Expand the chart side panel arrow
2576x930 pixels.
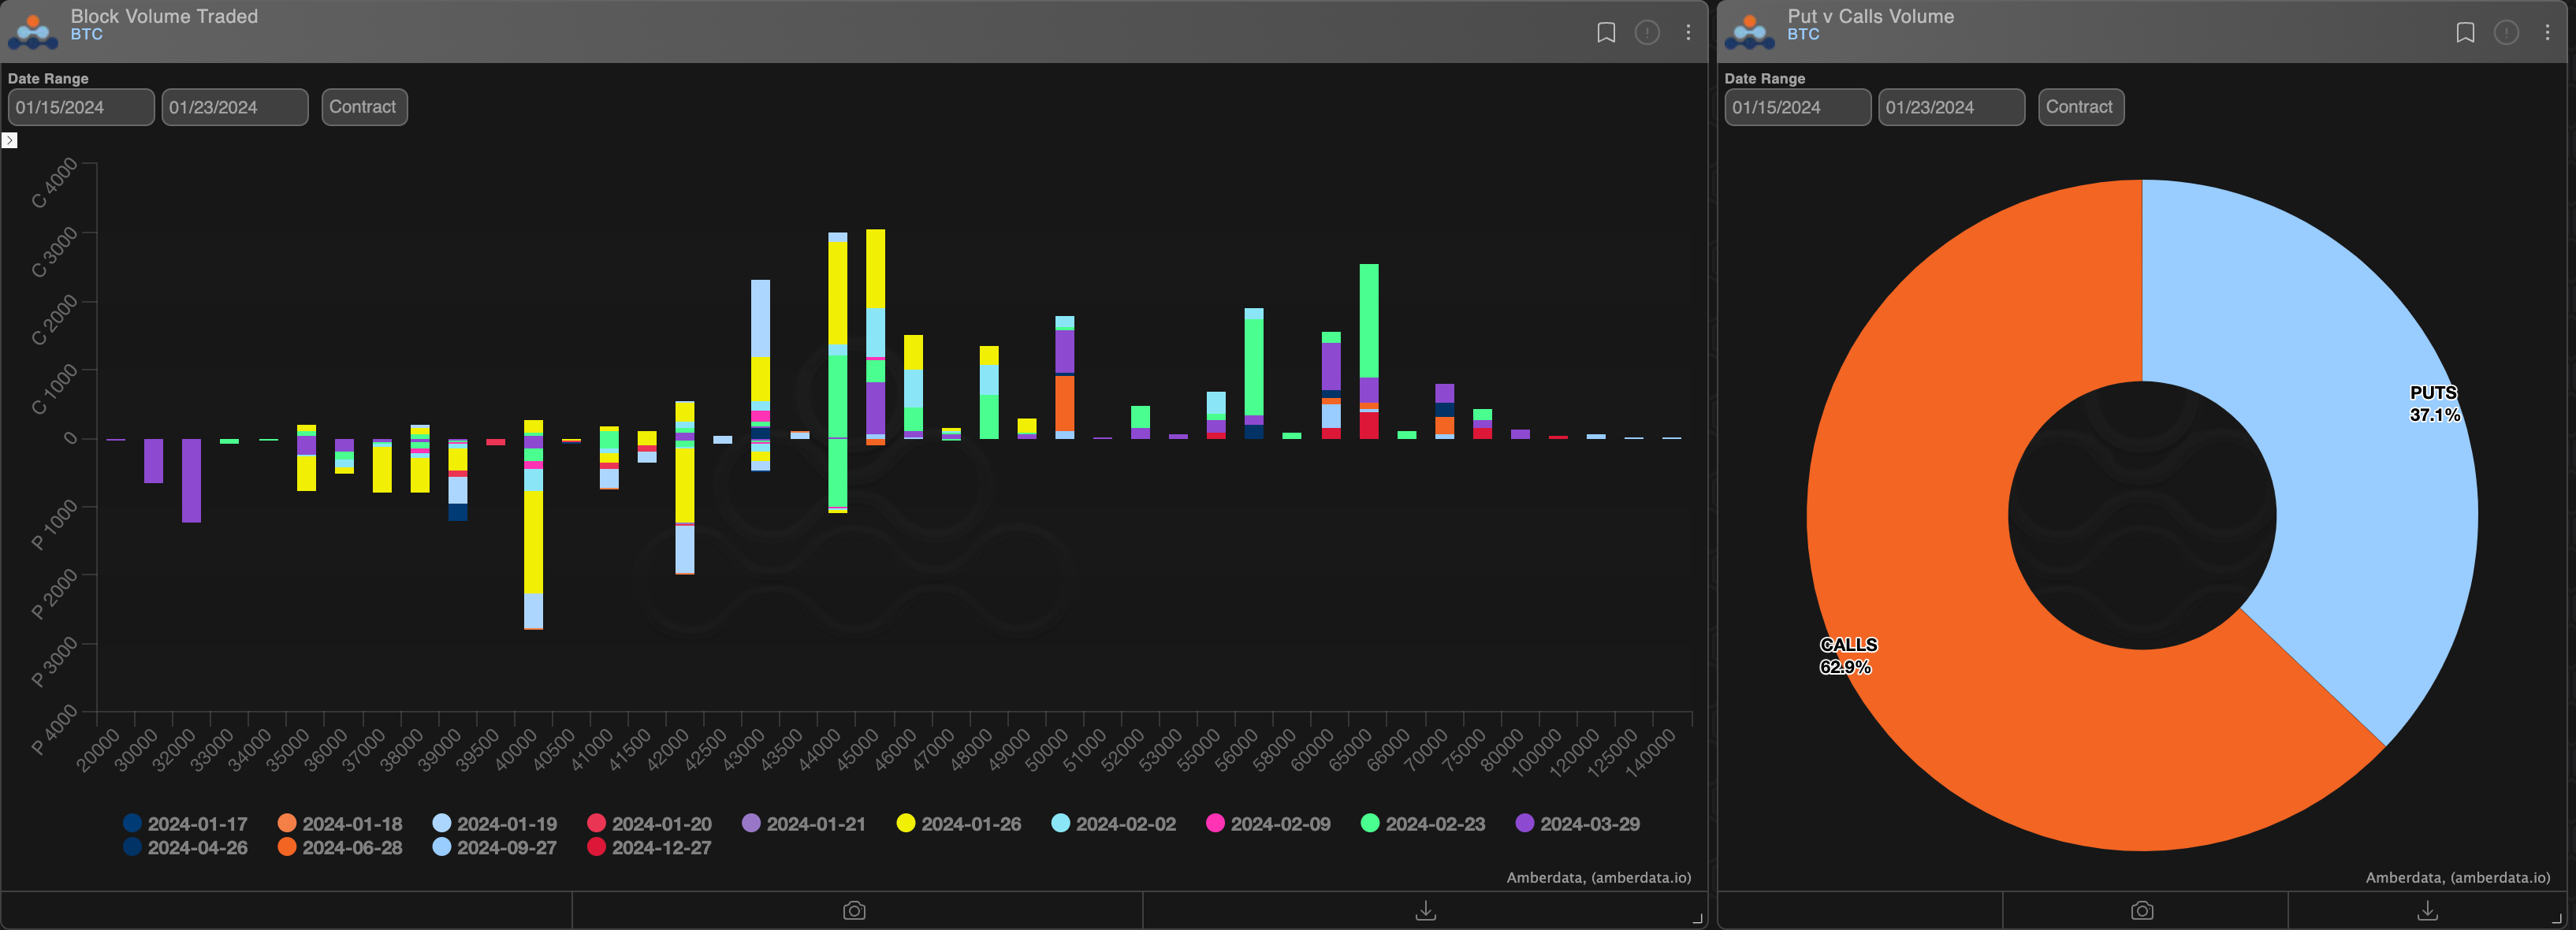pyautogui.click(x=9, y=140)
